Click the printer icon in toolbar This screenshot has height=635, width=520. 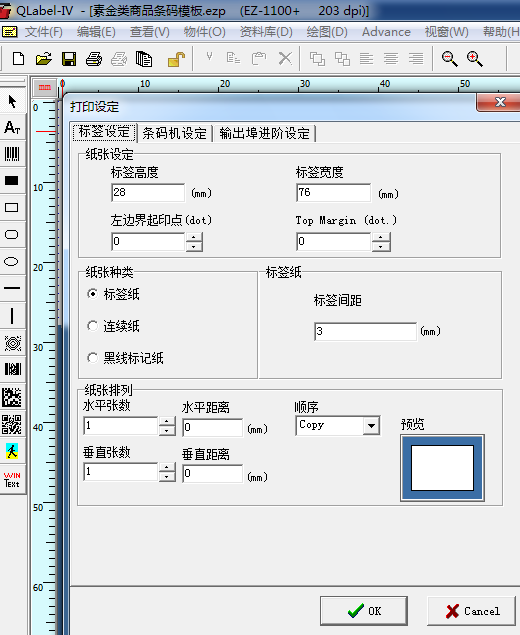(x=94, y=59)
